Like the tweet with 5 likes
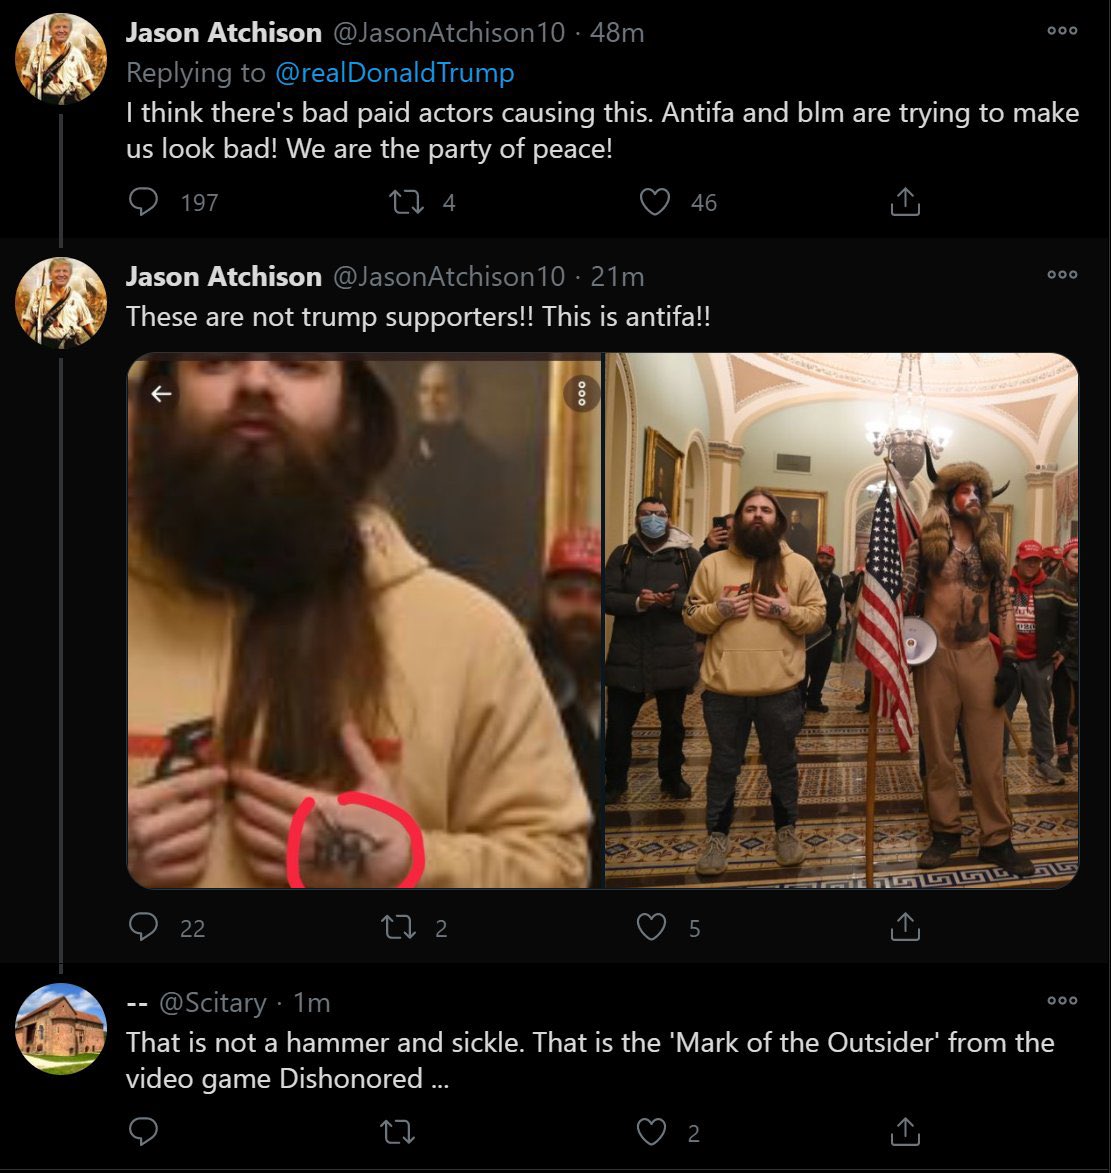 coord(652,928)
